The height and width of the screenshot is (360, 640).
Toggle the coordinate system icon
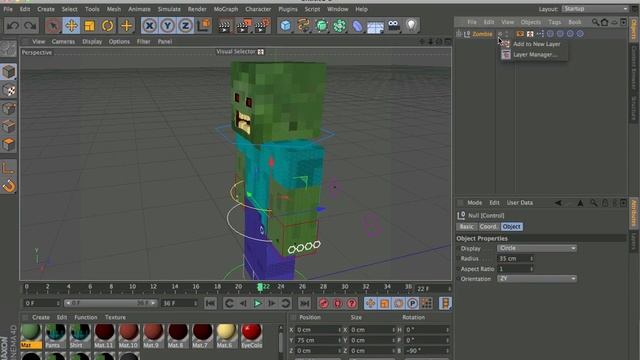204,26
